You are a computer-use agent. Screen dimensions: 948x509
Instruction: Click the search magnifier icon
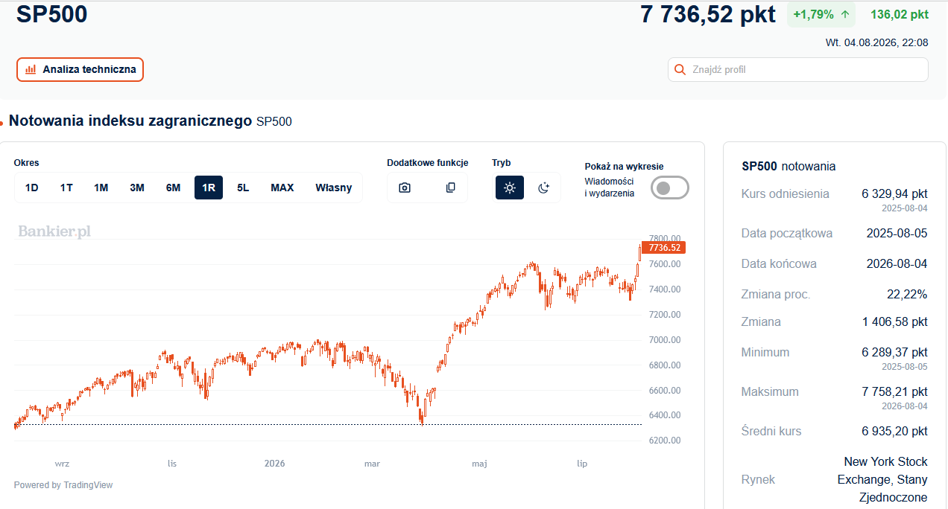[680, 70]
